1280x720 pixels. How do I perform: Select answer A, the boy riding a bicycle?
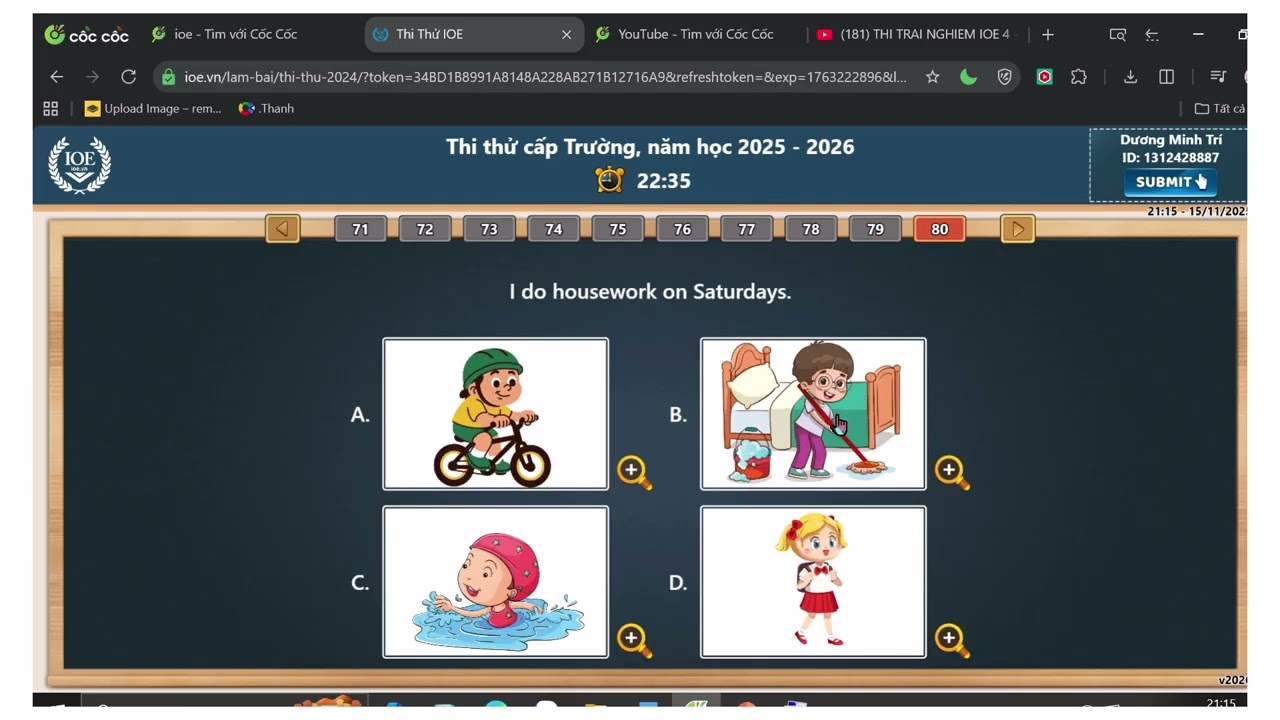[x=496, y=414]
